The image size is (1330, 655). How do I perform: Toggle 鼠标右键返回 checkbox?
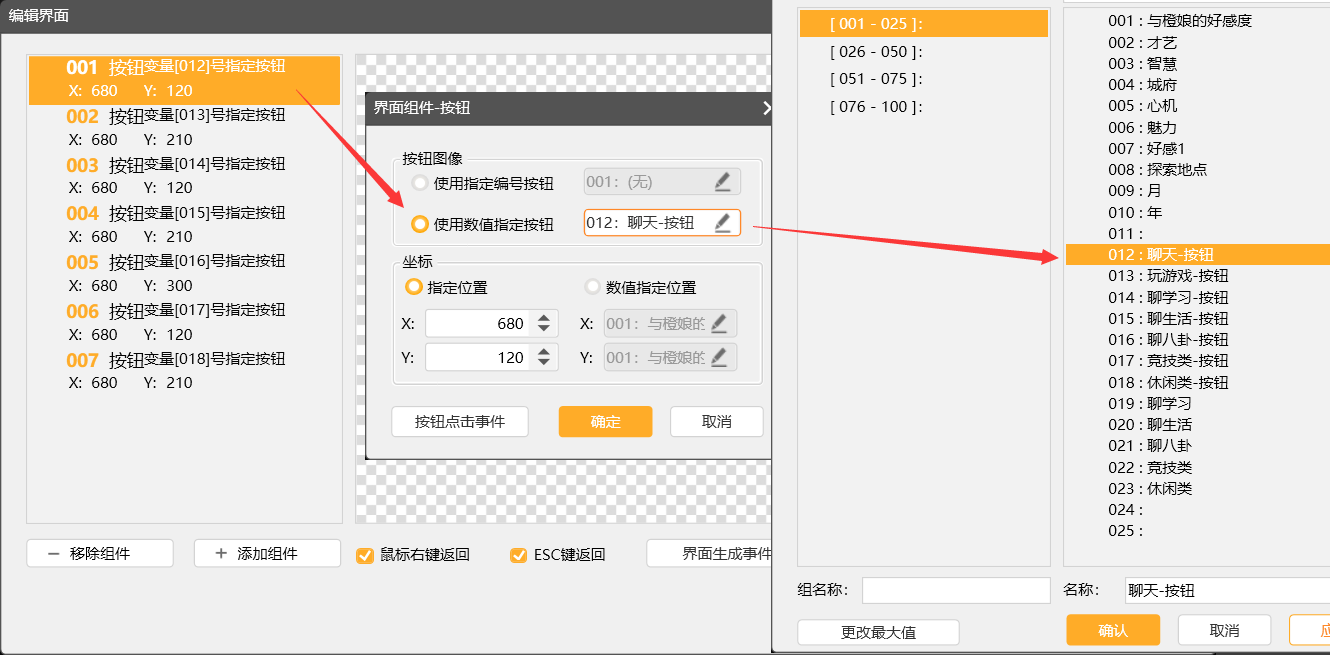pyautogui.click(x=365, y=555)
